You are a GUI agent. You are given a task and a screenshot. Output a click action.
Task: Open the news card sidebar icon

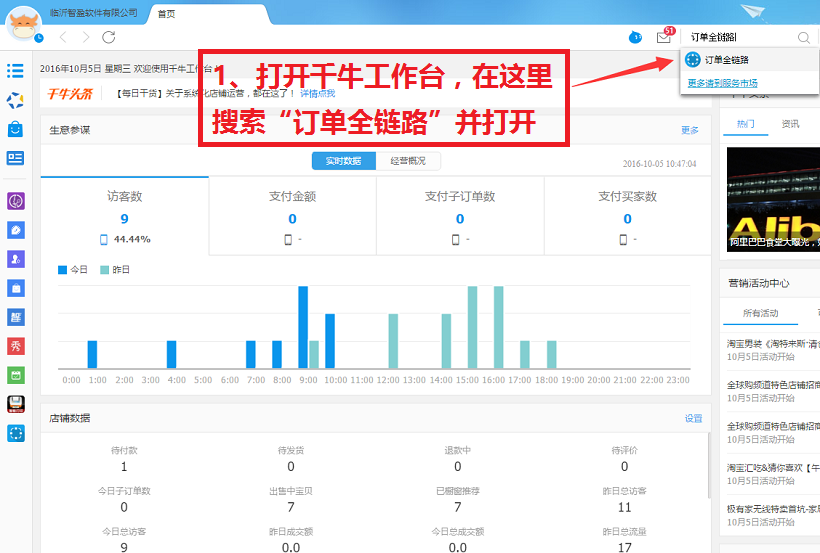15,158
